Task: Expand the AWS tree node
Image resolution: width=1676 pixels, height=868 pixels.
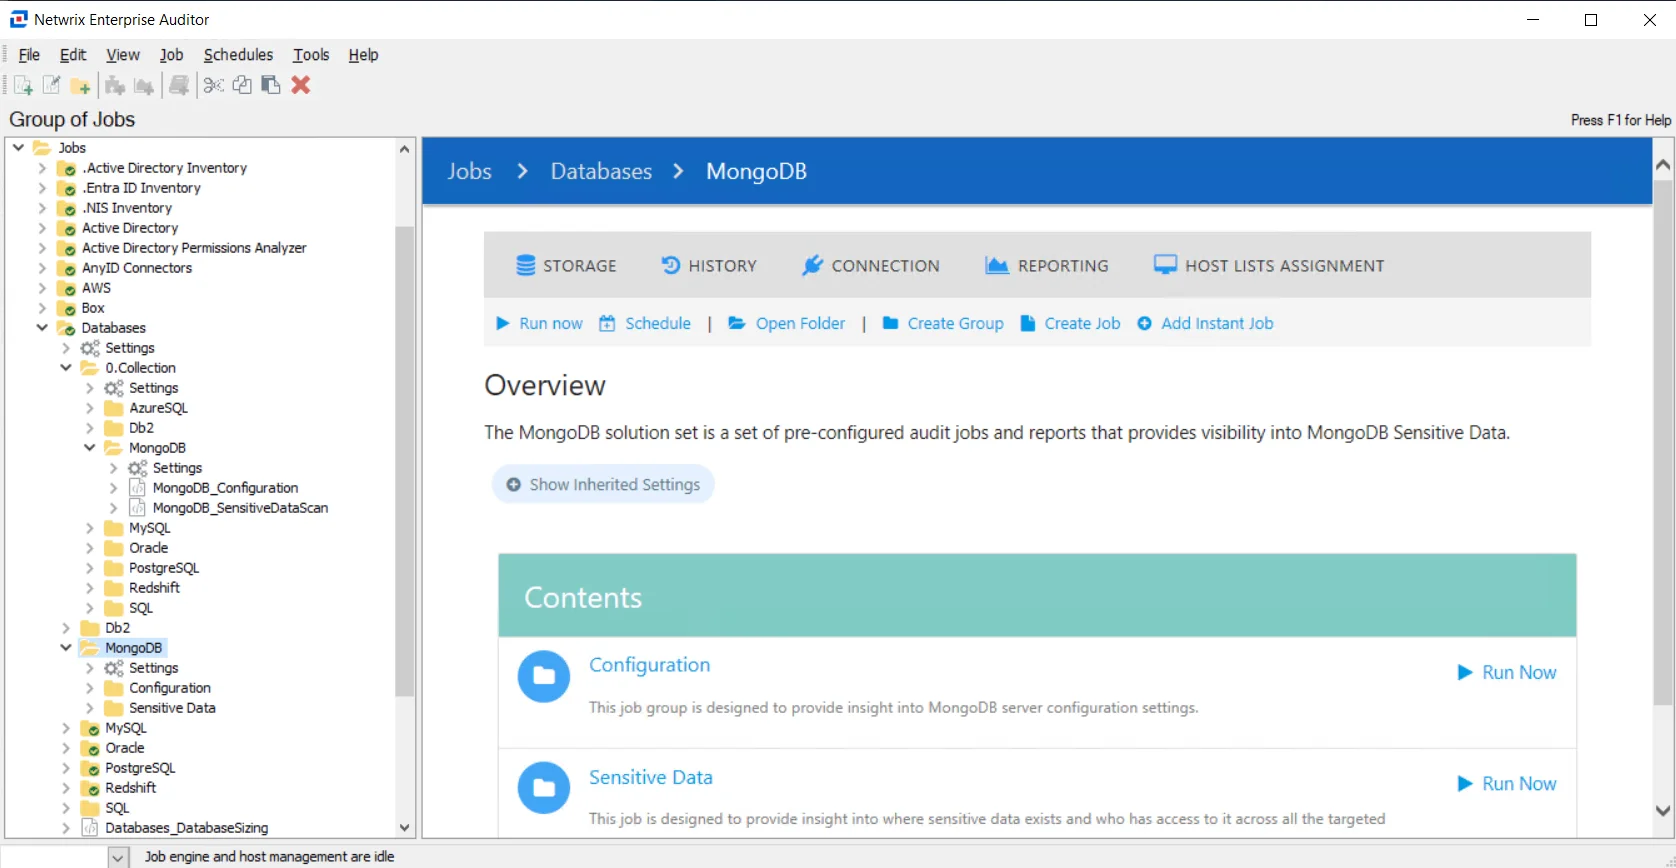Action: click(x=42, y=288)
